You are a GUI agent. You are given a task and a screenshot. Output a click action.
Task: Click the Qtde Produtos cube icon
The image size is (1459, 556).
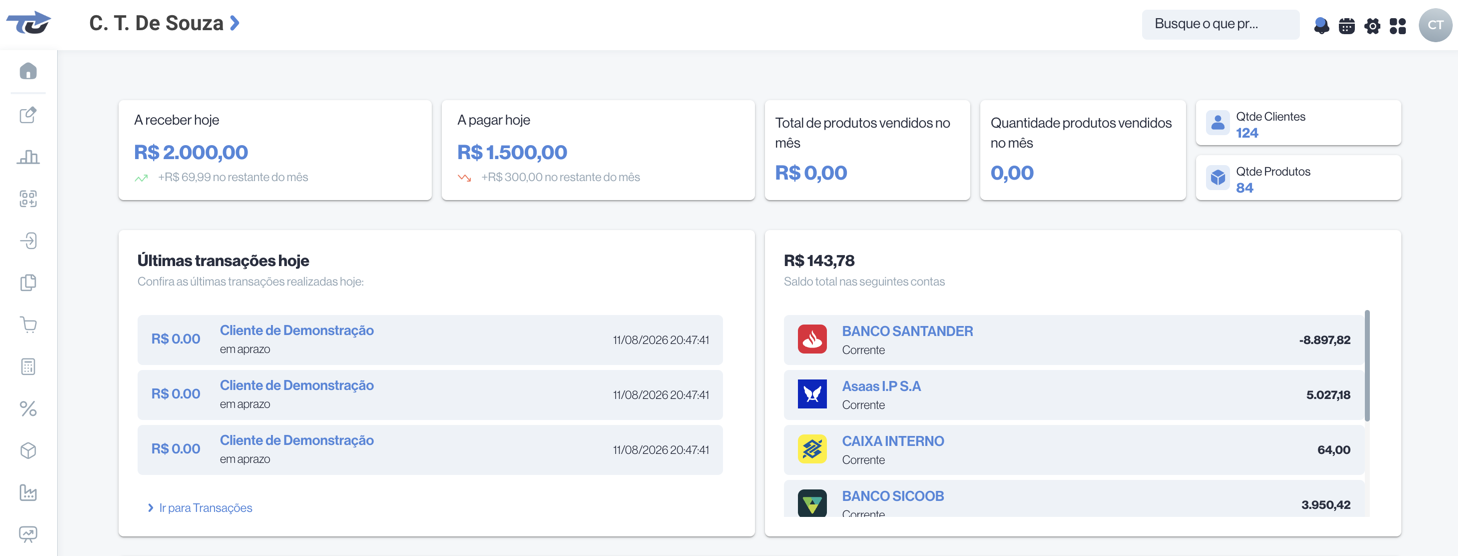pos(1217,178)
